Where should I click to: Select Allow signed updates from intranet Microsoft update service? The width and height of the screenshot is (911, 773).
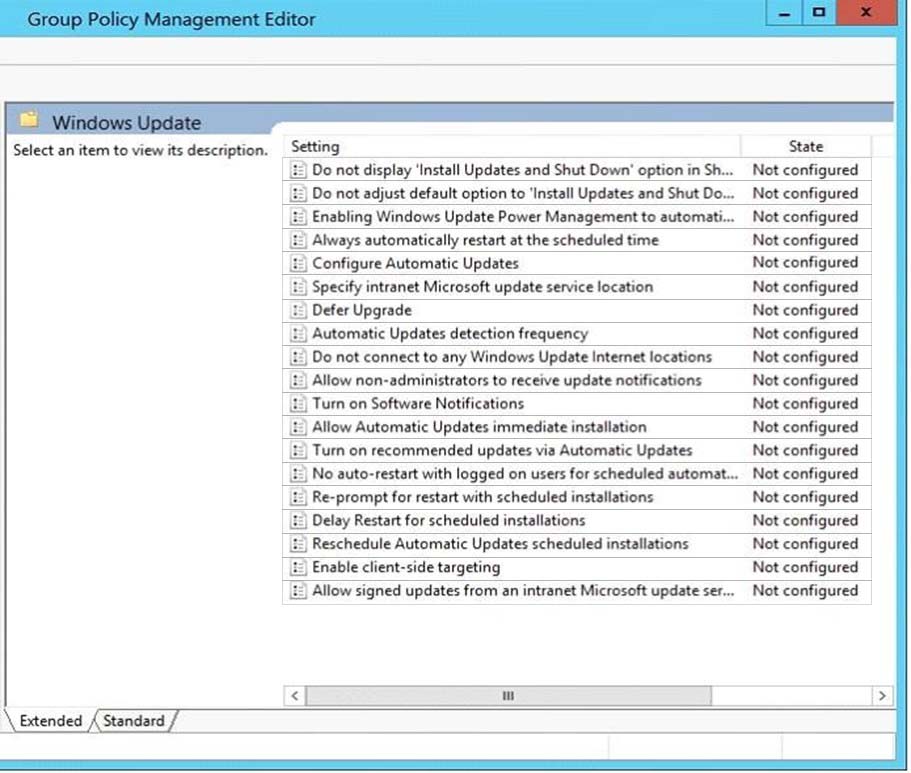click(523, 591)
